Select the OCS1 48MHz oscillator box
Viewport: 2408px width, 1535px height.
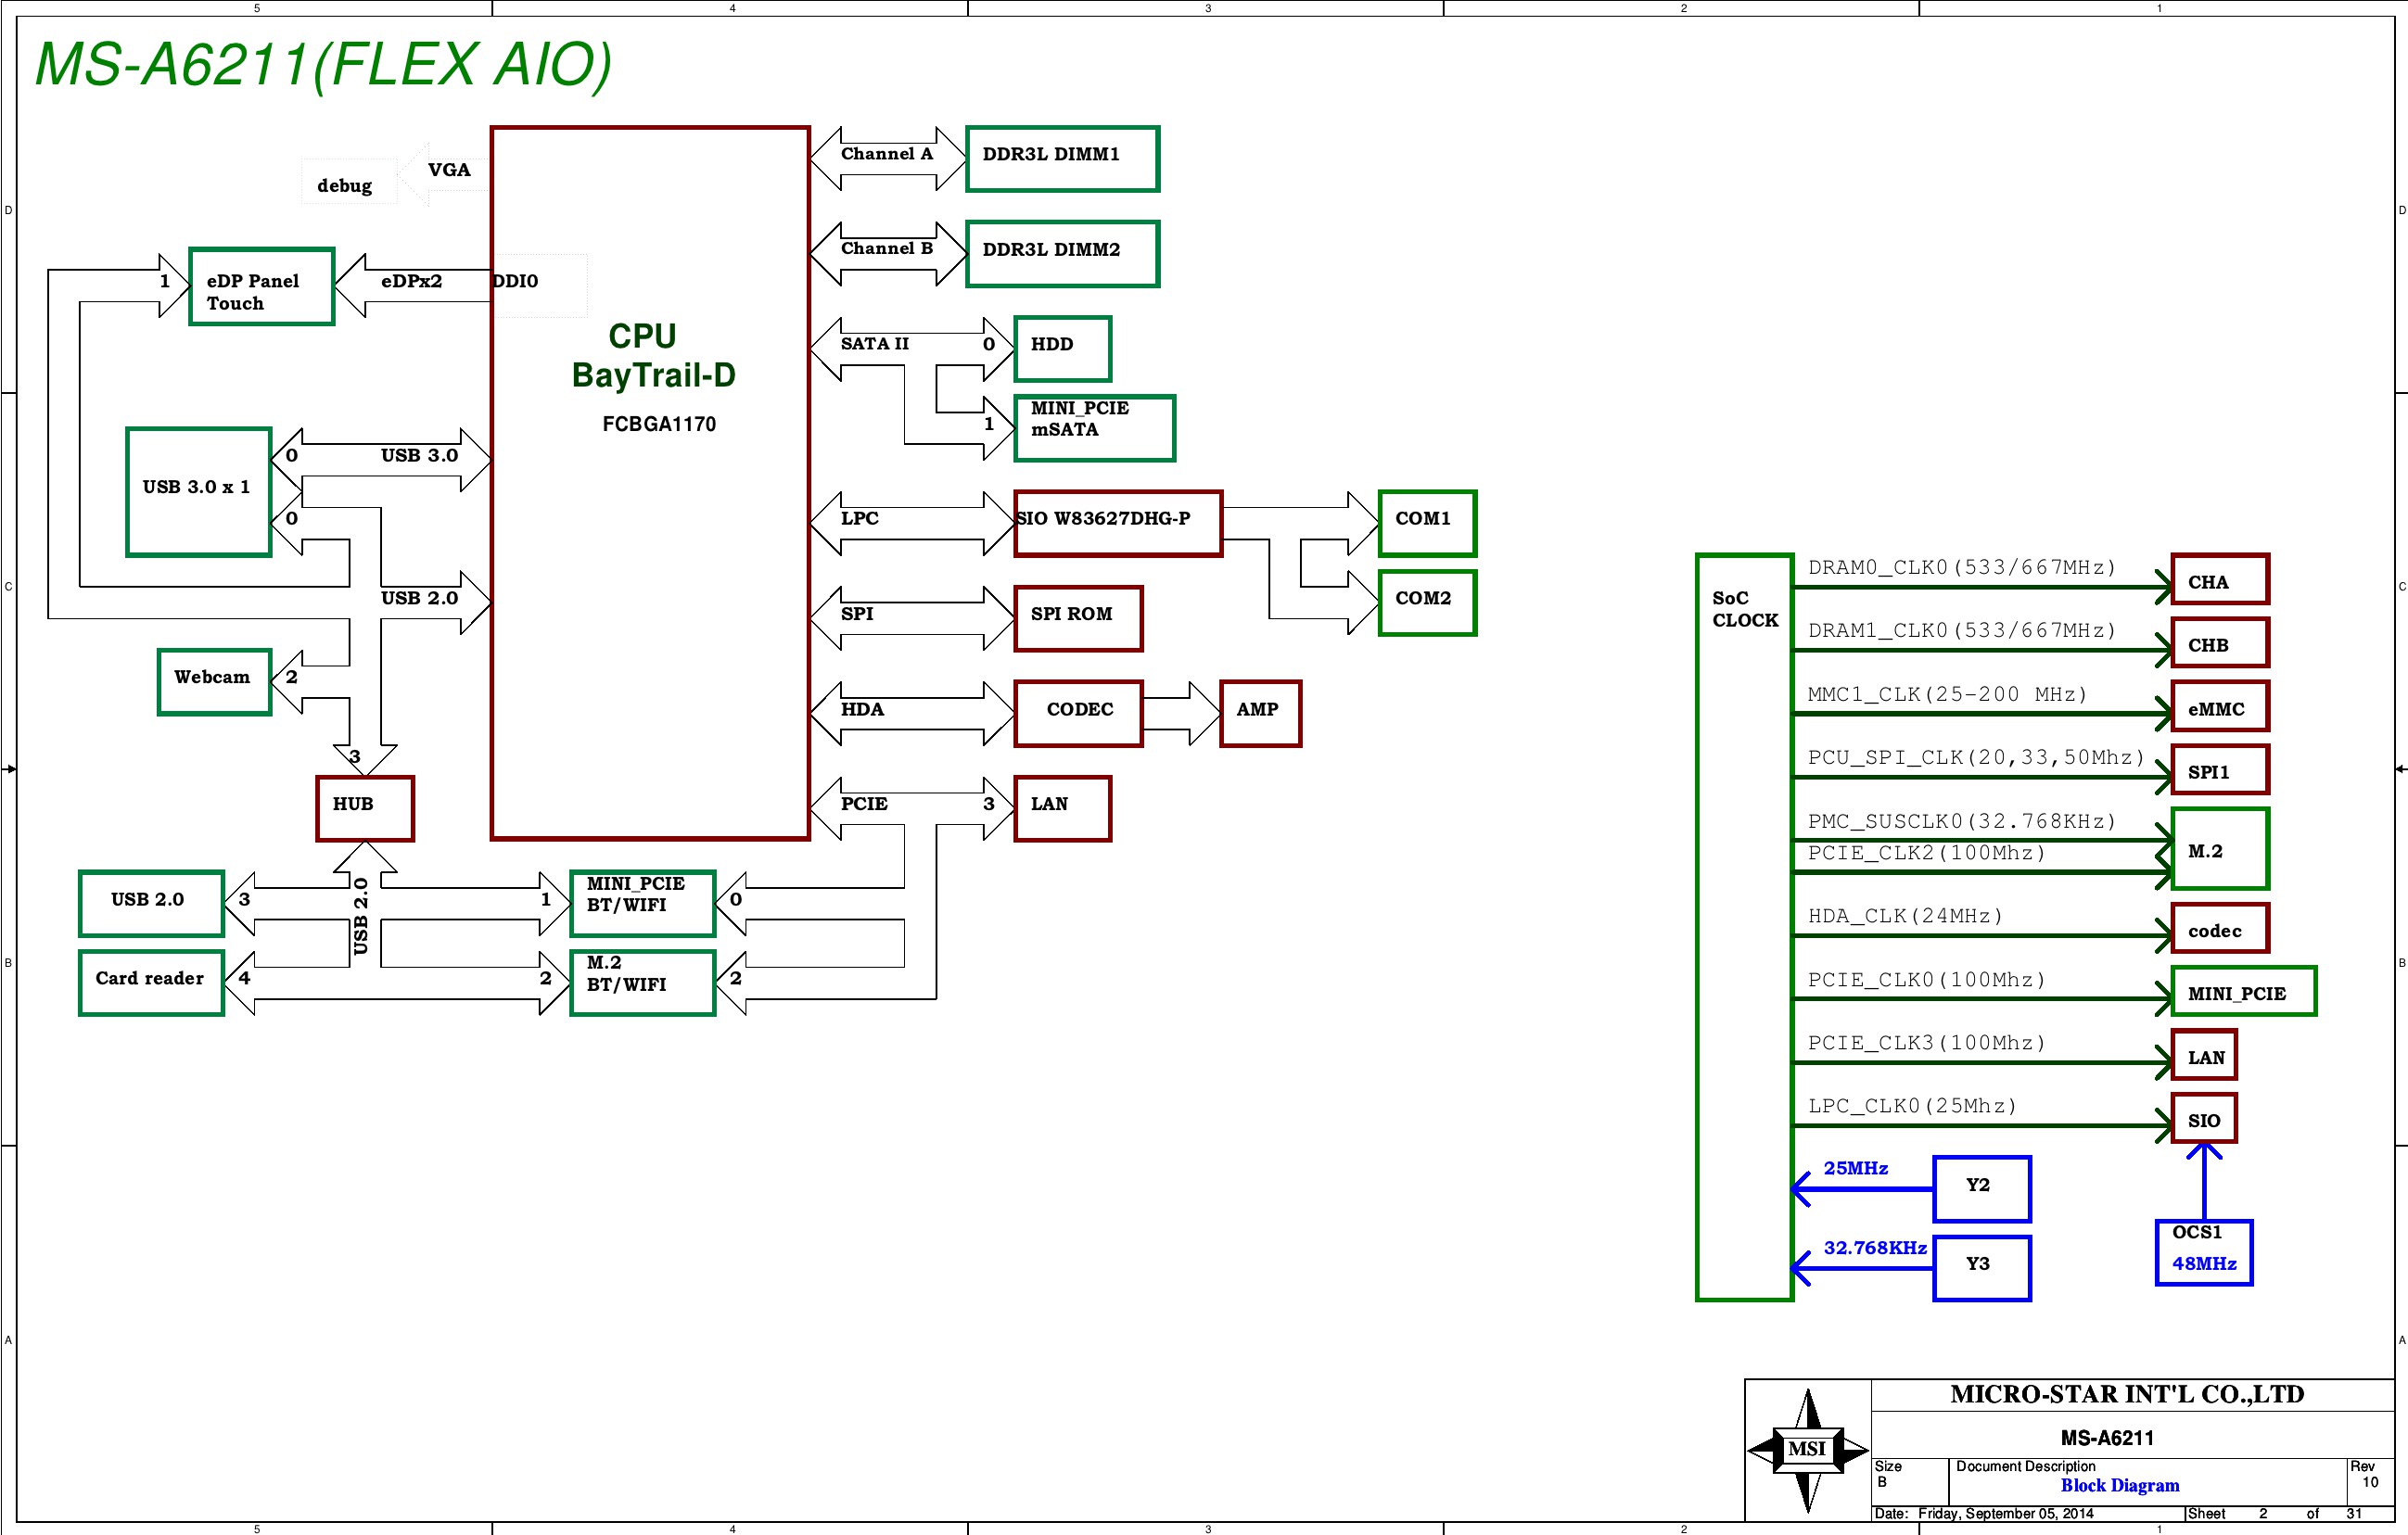pyautogui.click(x=2203, y=1252)
